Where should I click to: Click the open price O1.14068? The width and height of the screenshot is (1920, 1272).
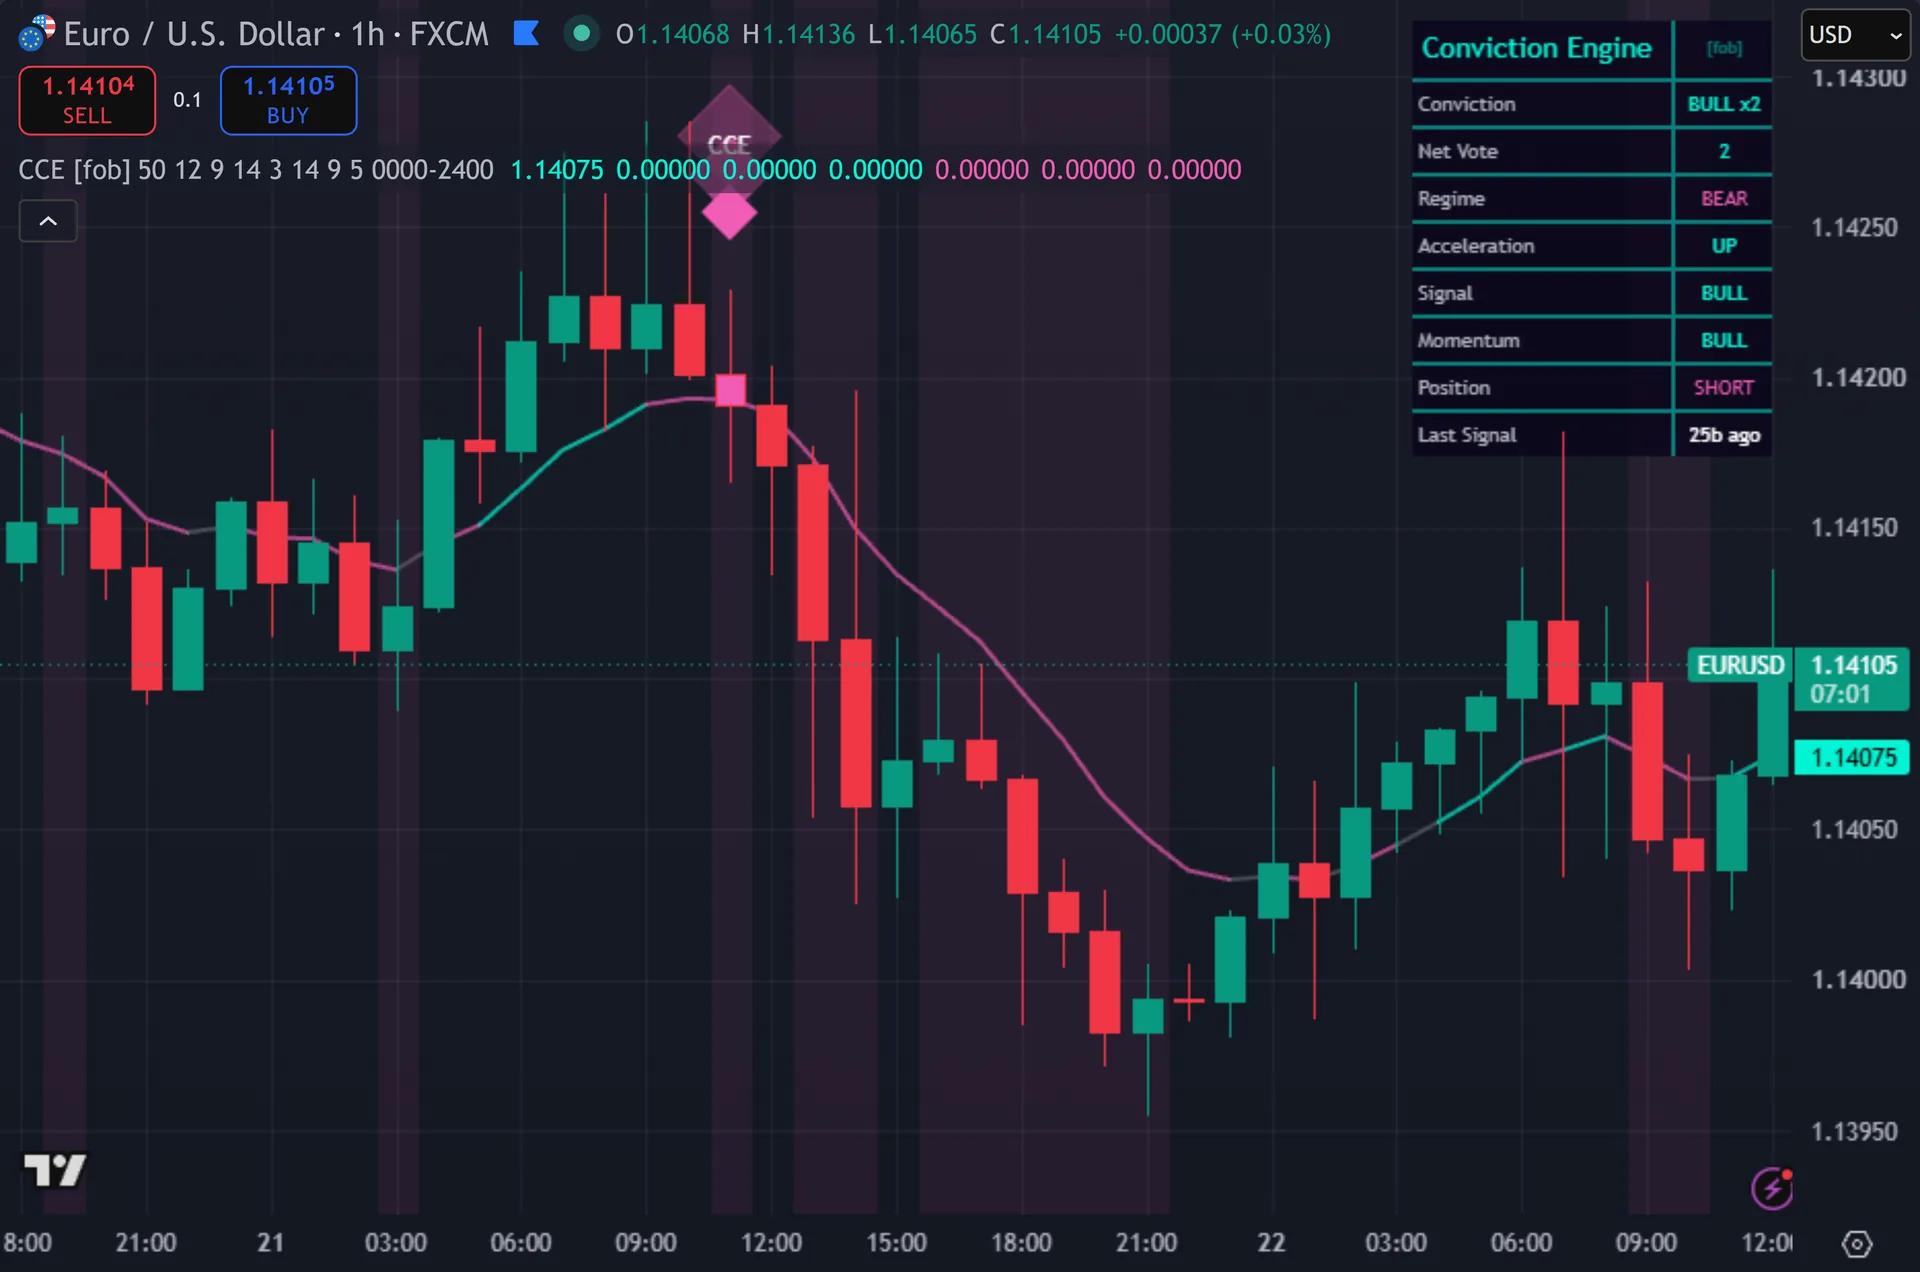(673, 34)
